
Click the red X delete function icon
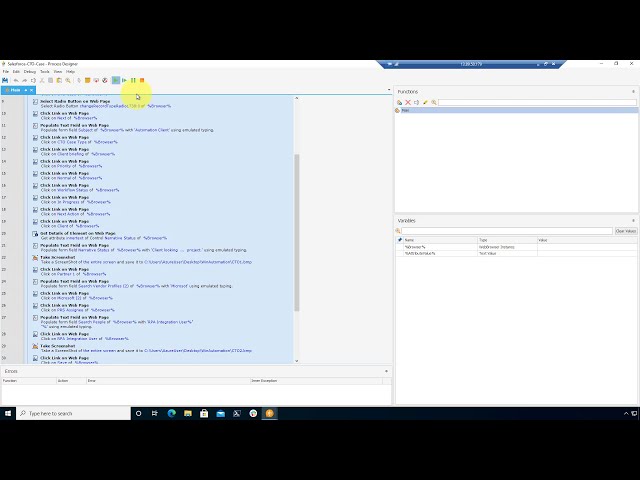pos(408,102)
